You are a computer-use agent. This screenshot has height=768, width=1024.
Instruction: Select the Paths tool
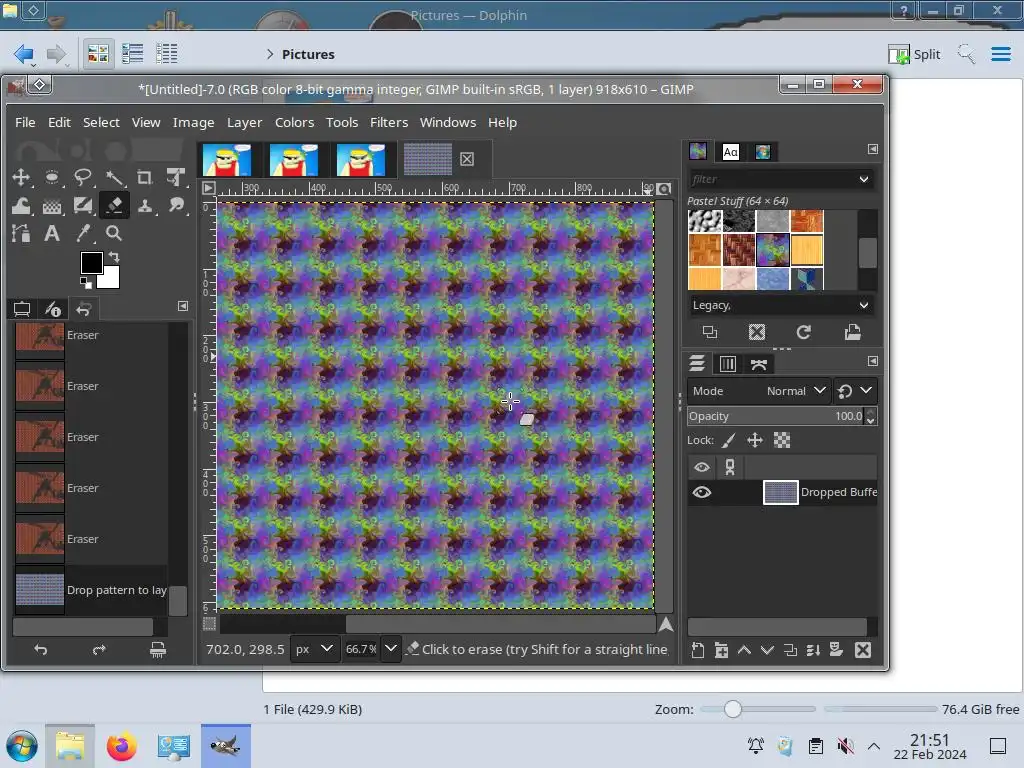coord(21,233)
